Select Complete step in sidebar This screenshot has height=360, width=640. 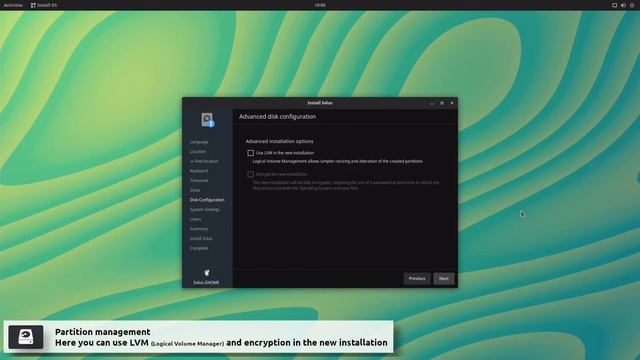coord(199,248)
